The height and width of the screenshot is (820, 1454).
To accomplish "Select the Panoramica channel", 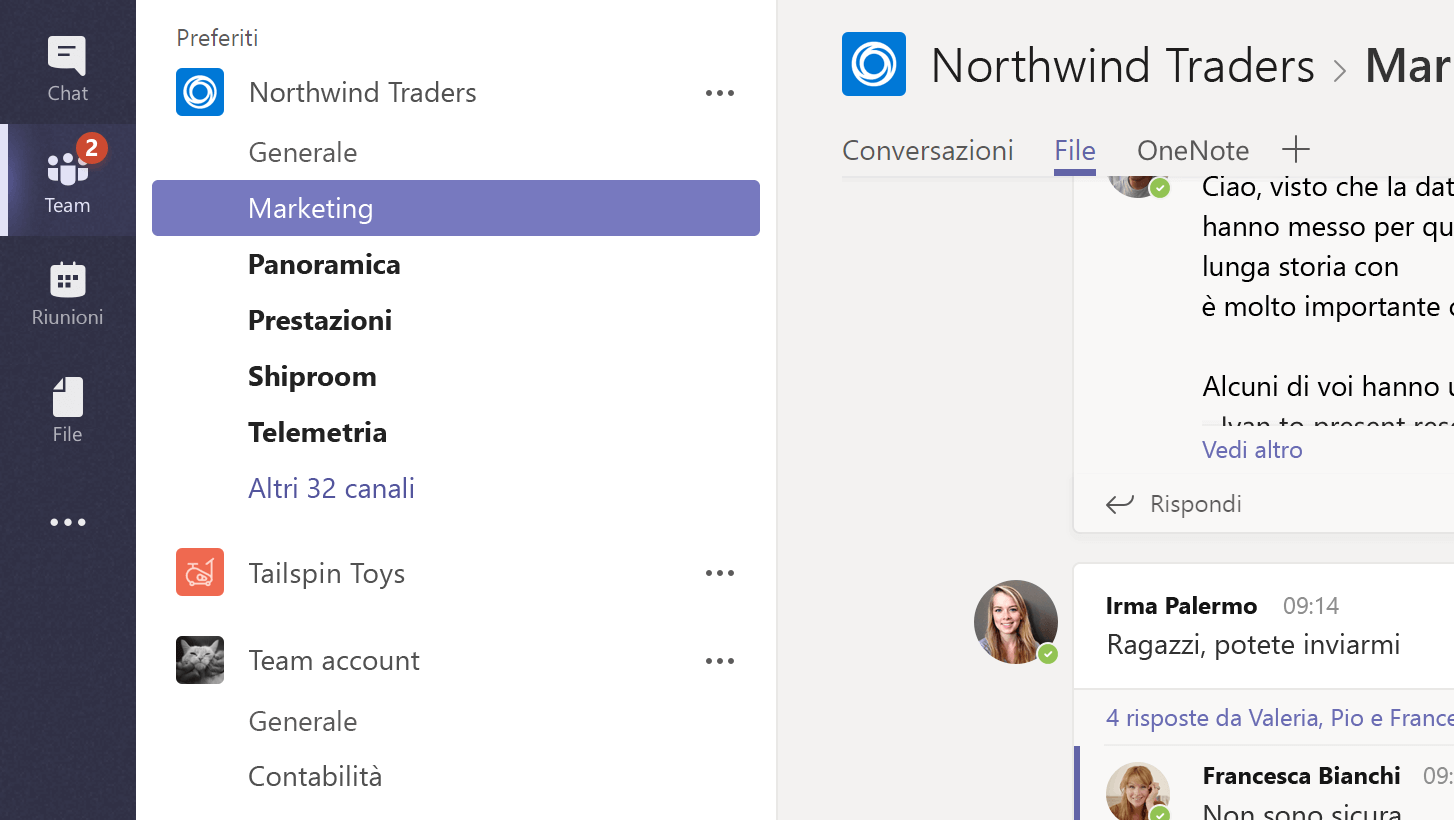I will [324, 264].
